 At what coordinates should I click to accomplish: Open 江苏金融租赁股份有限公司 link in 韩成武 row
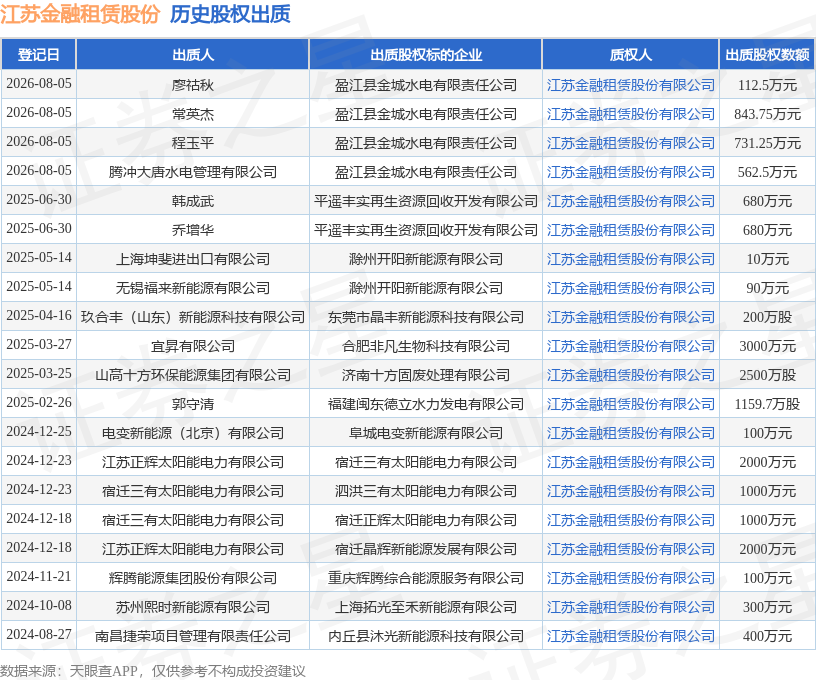click(x=631, y=201)
